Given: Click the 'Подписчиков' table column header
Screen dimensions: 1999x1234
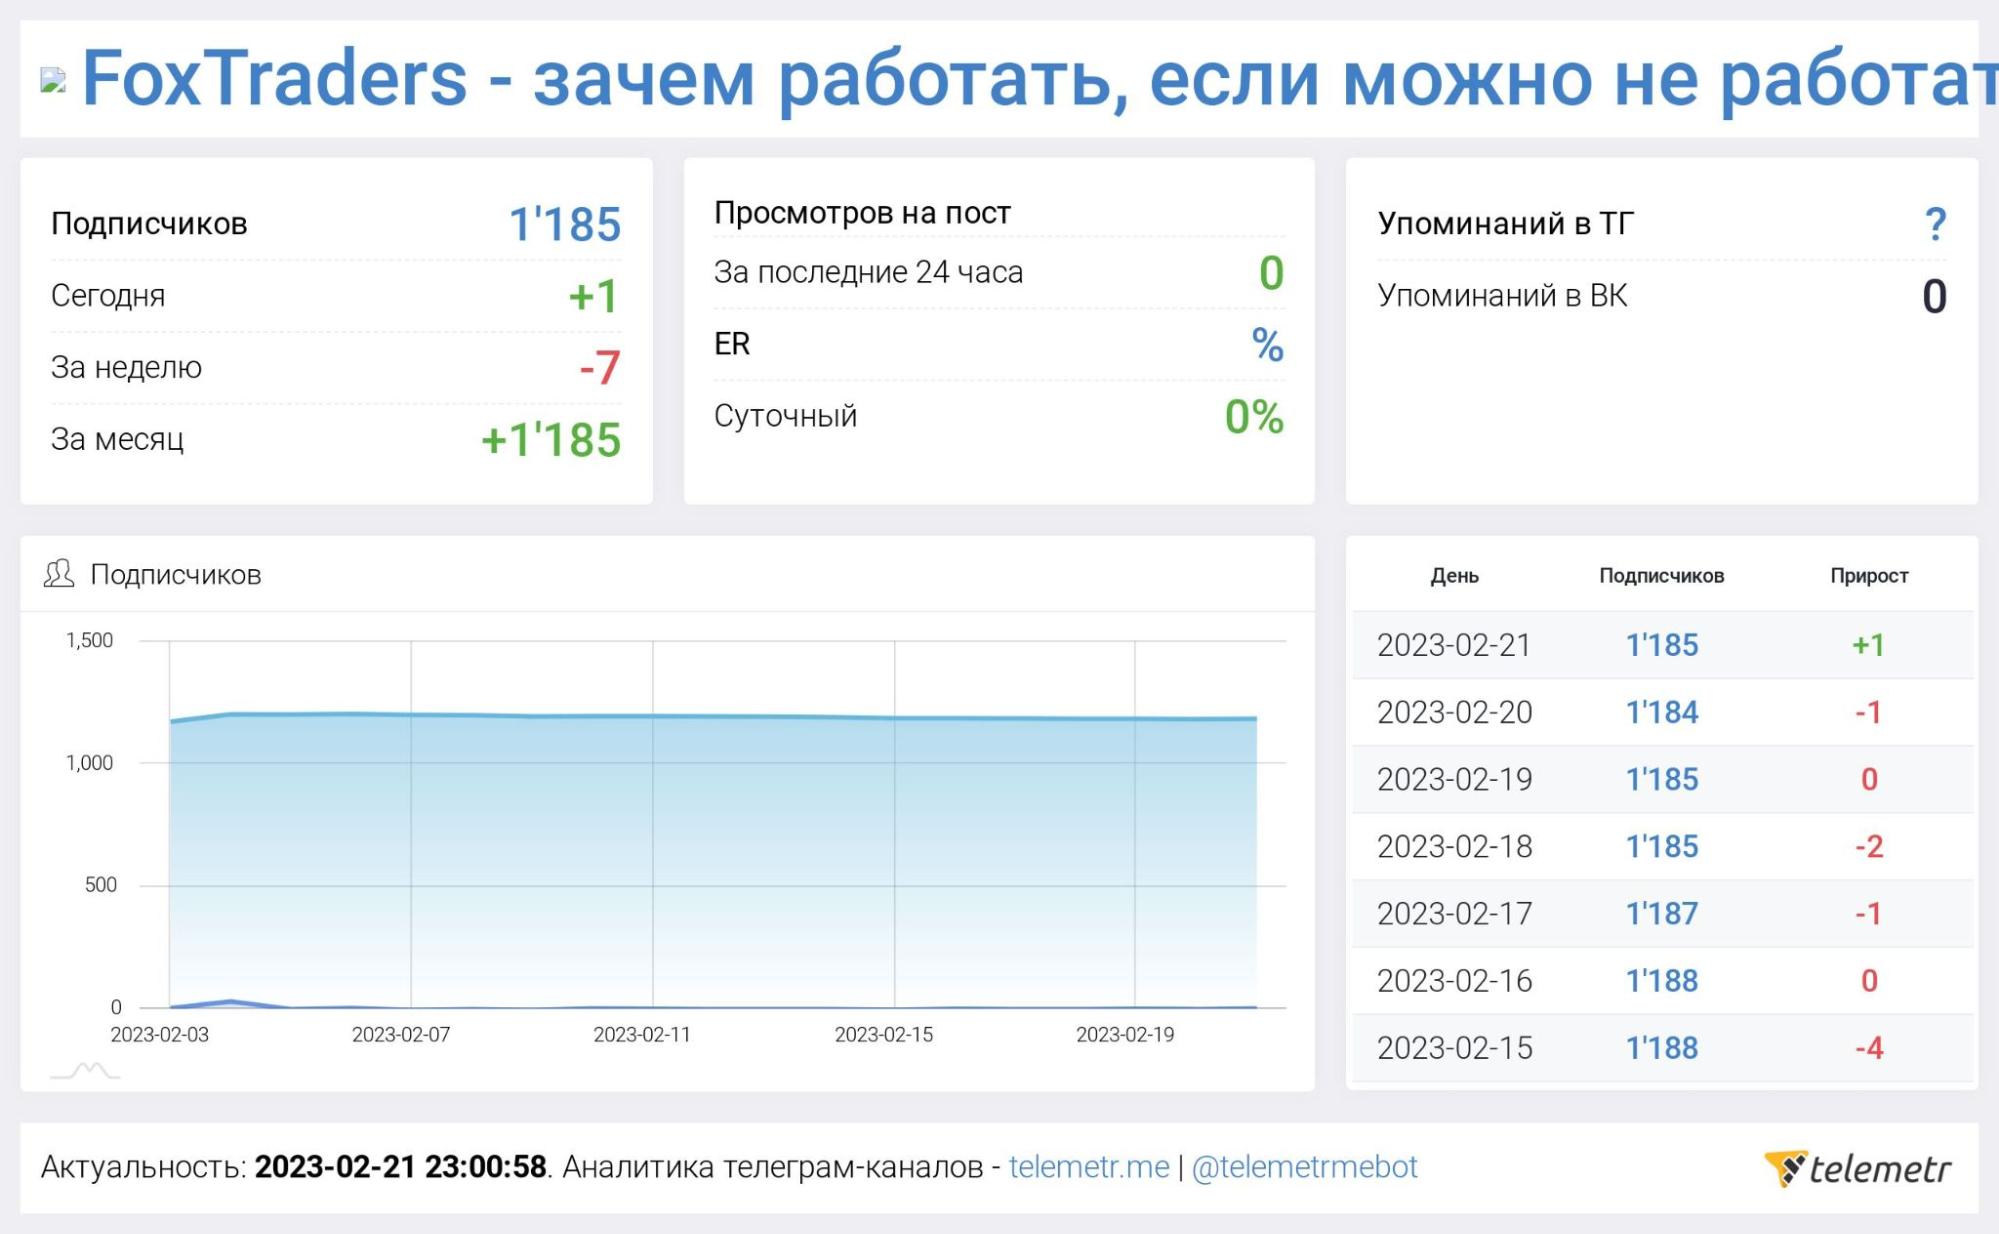Looking at the screenshot, I should pyautogui.click(x=1661, y=576).
